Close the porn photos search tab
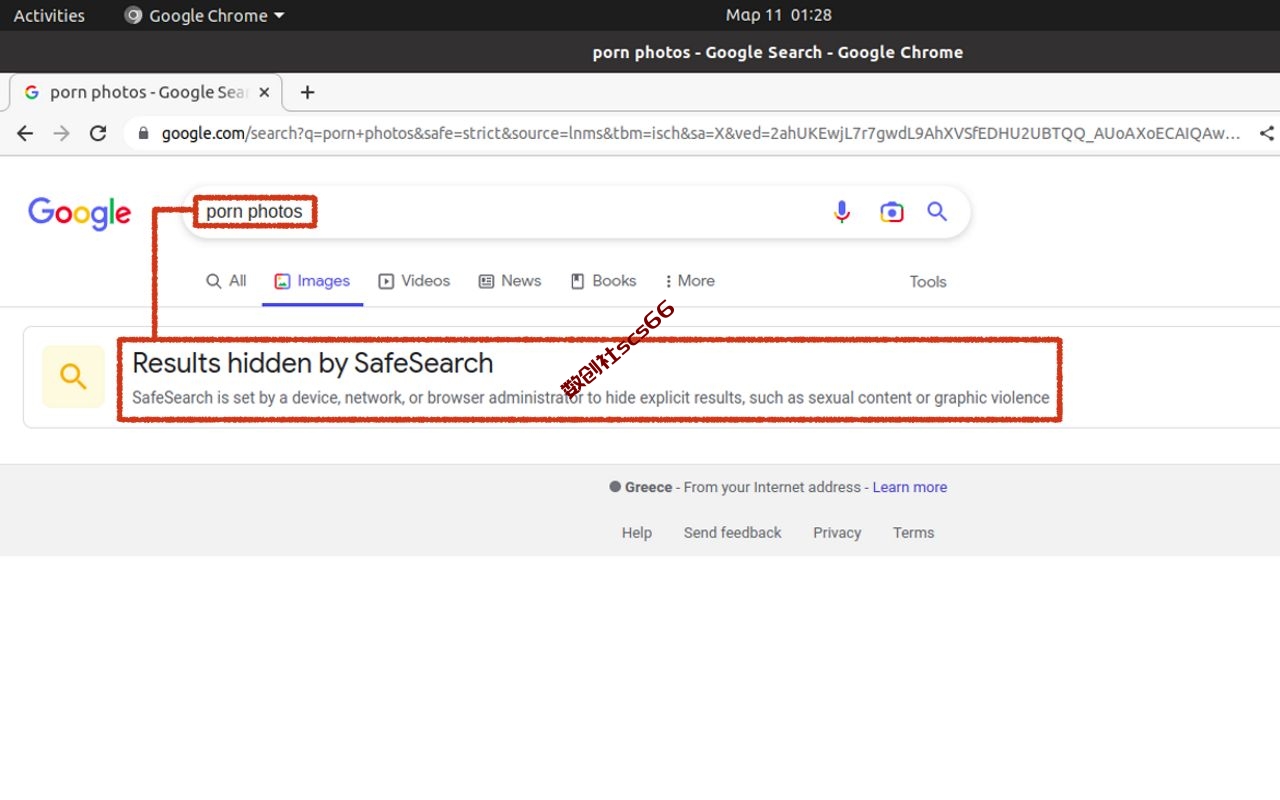 click(x=264, y=92)
